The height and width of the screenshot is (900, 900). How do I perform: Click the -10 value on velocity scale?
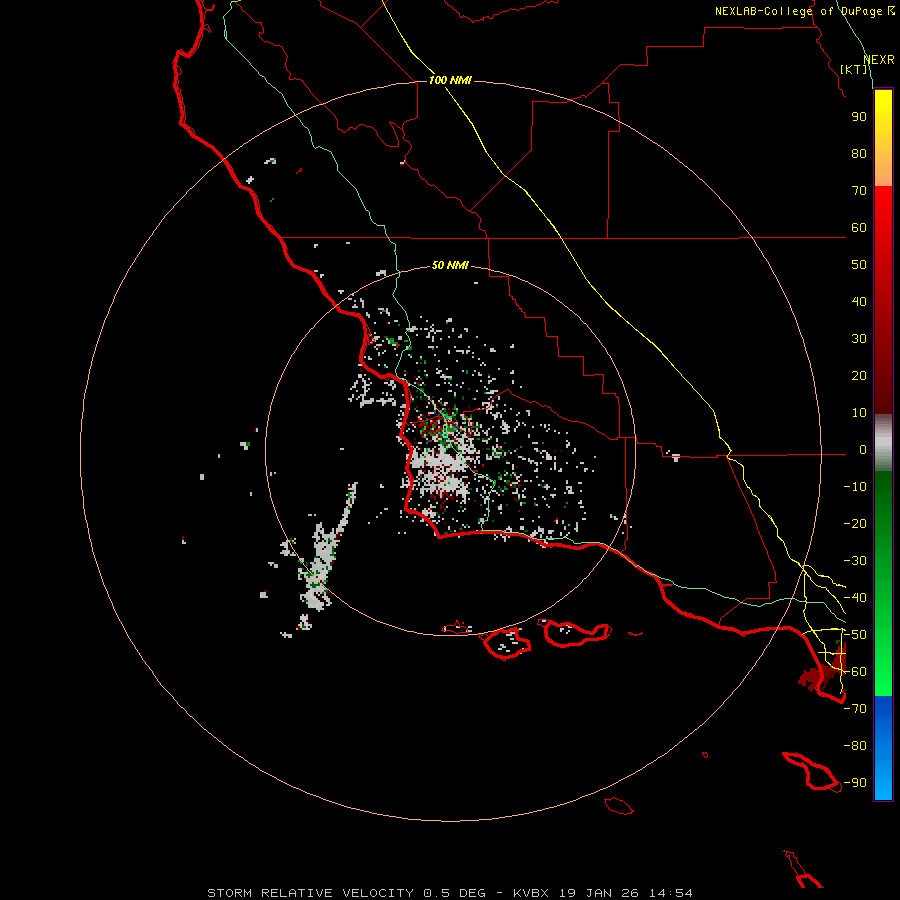(x=855, y=487)
